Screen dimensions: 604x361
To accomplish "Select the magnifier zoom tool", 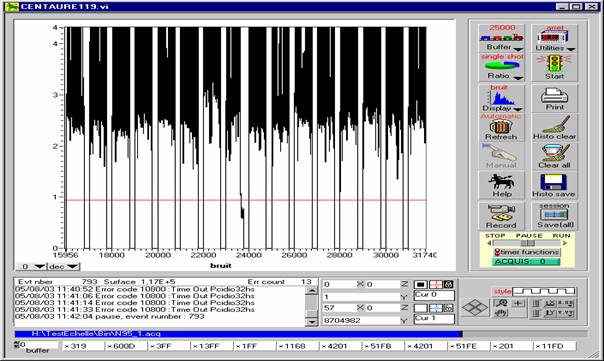I will (502, 303).
